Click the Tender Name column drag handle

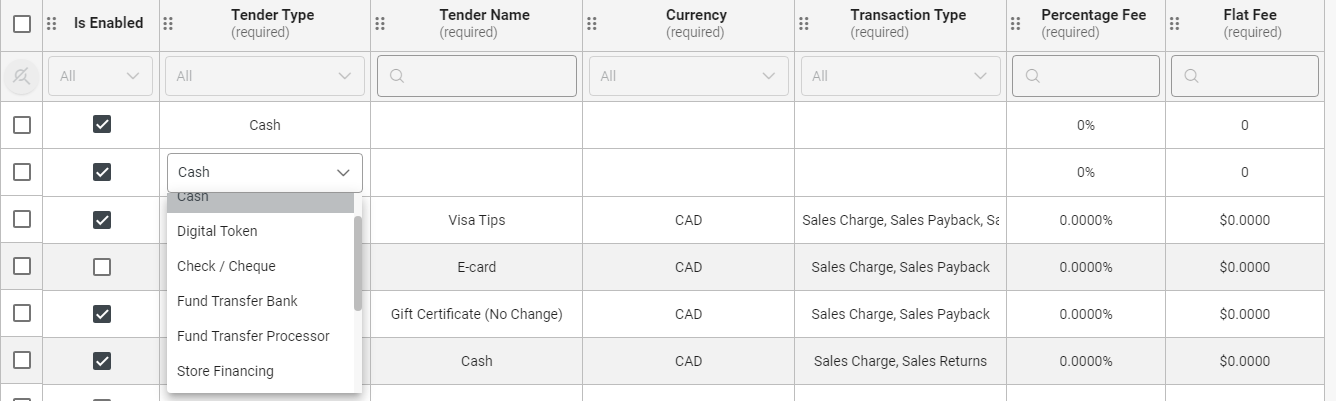(x=380, y=24)
